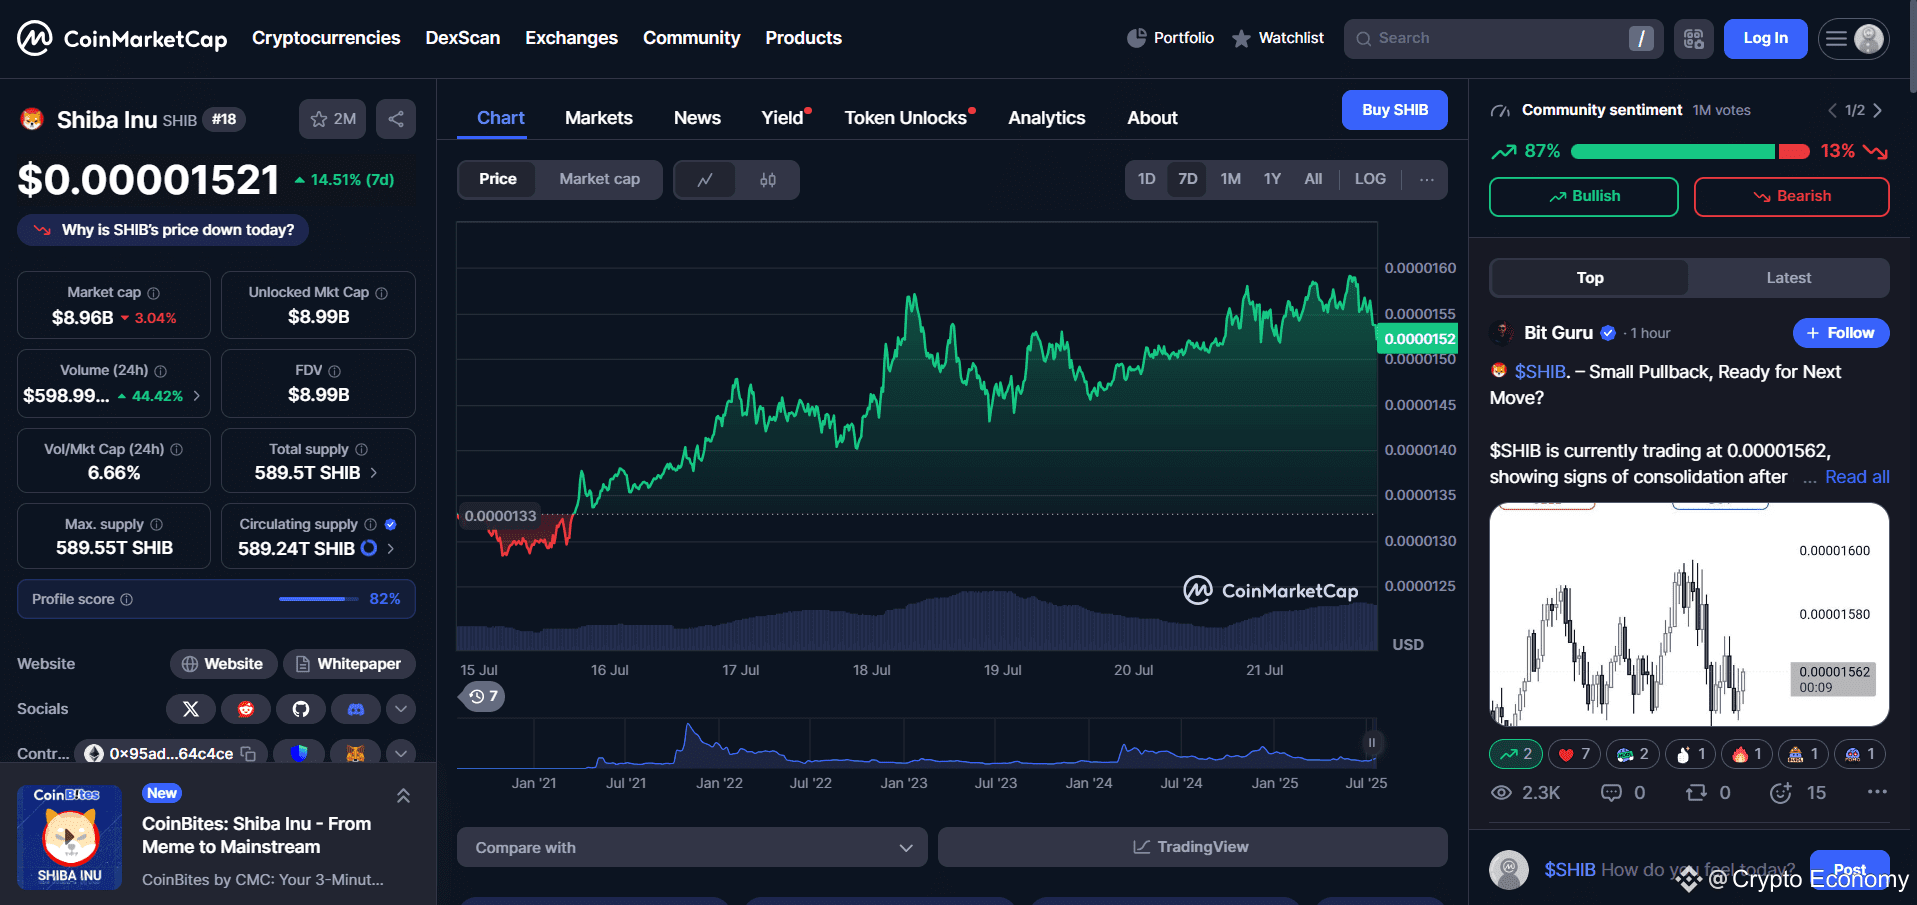
Task: Click the CoinMarketCap logo
Action: point(122,39)
